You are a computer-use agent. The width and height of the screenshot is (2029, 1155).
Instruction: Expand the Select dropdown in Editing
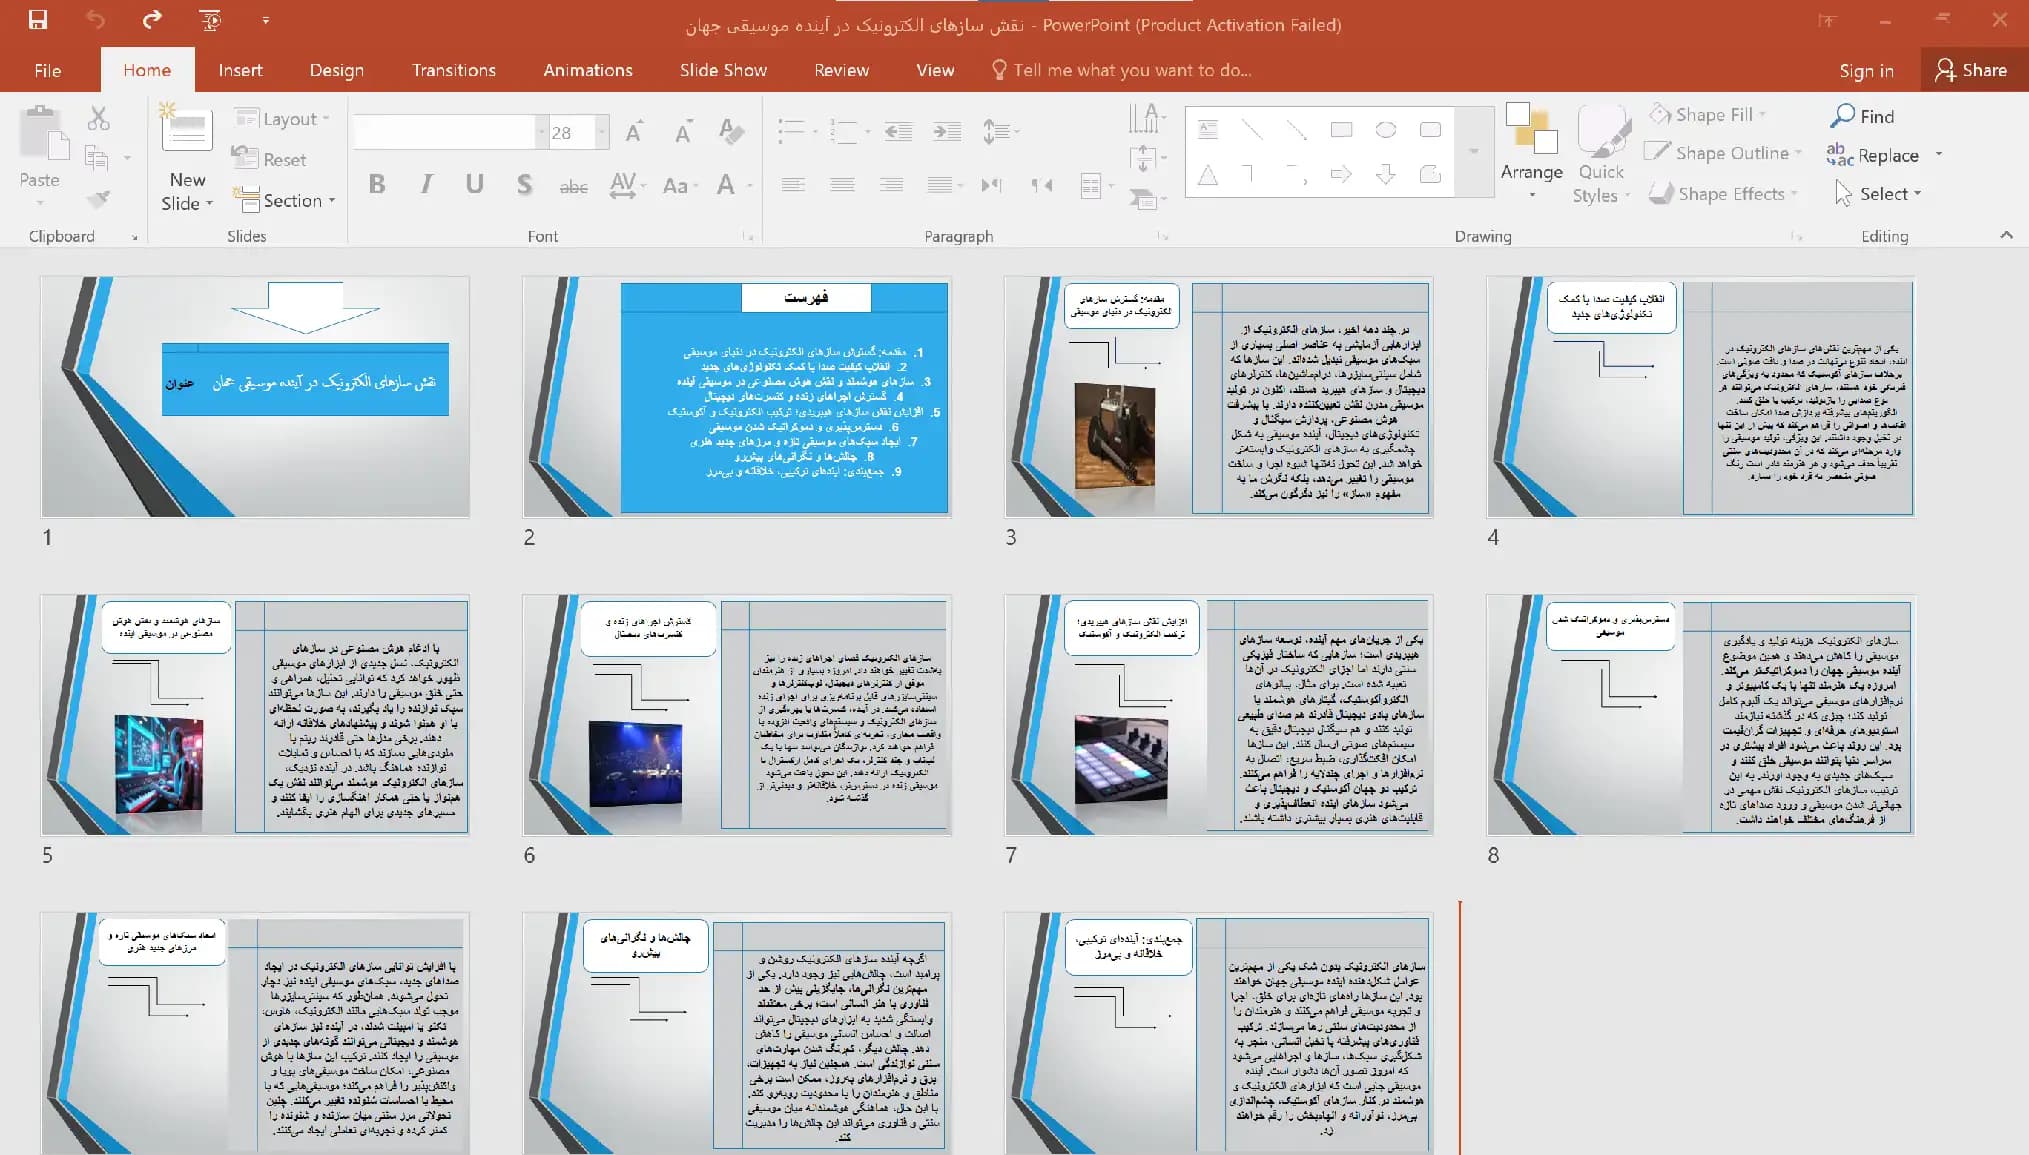pos(1878,194)
